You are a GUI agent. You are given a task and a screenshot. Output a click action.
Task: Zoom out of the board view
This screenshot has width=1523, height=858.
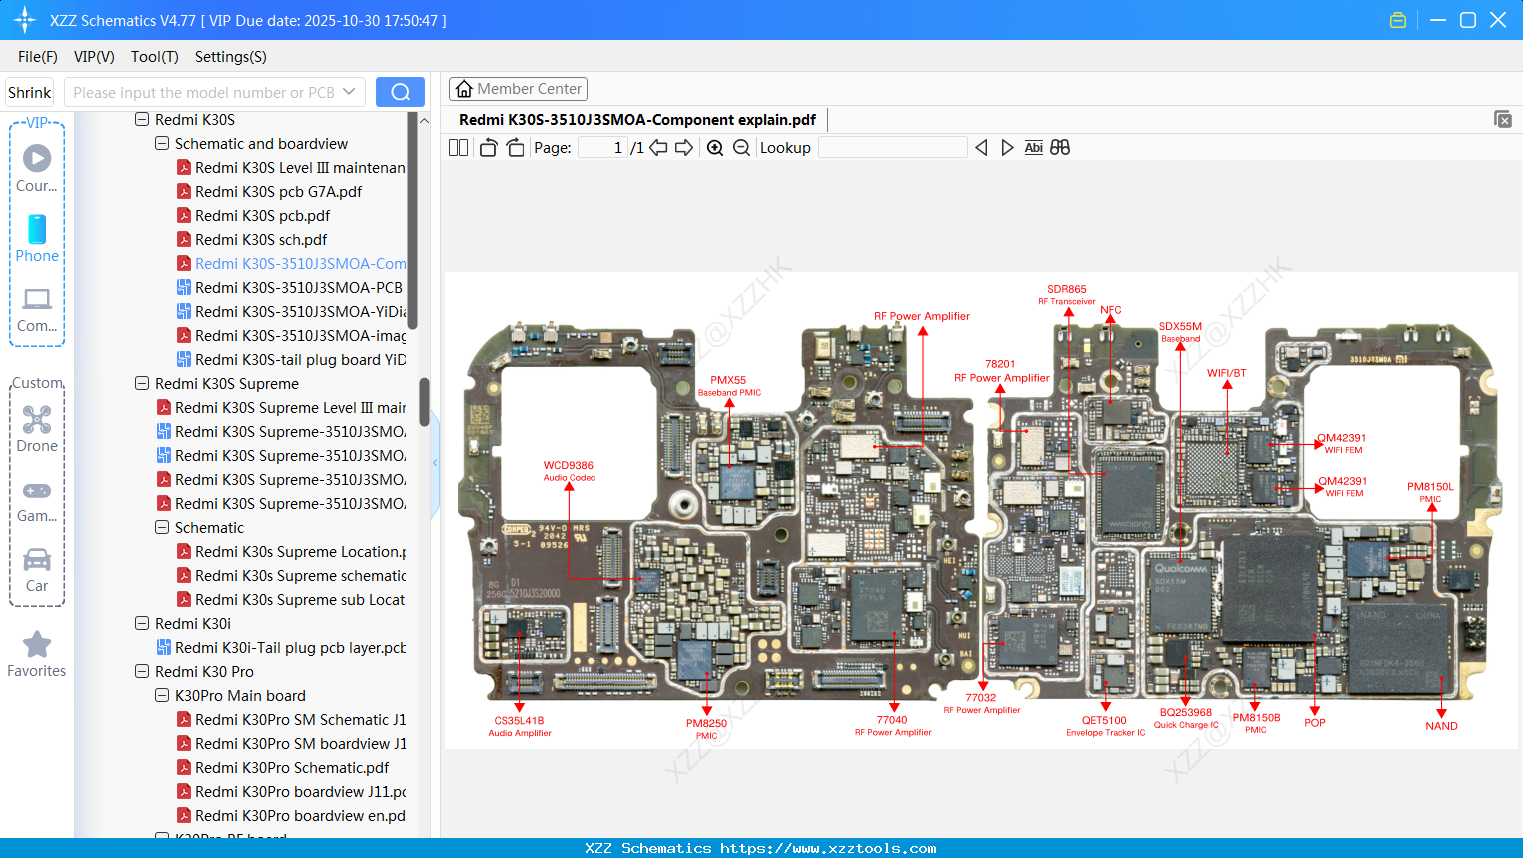[741, 147]
